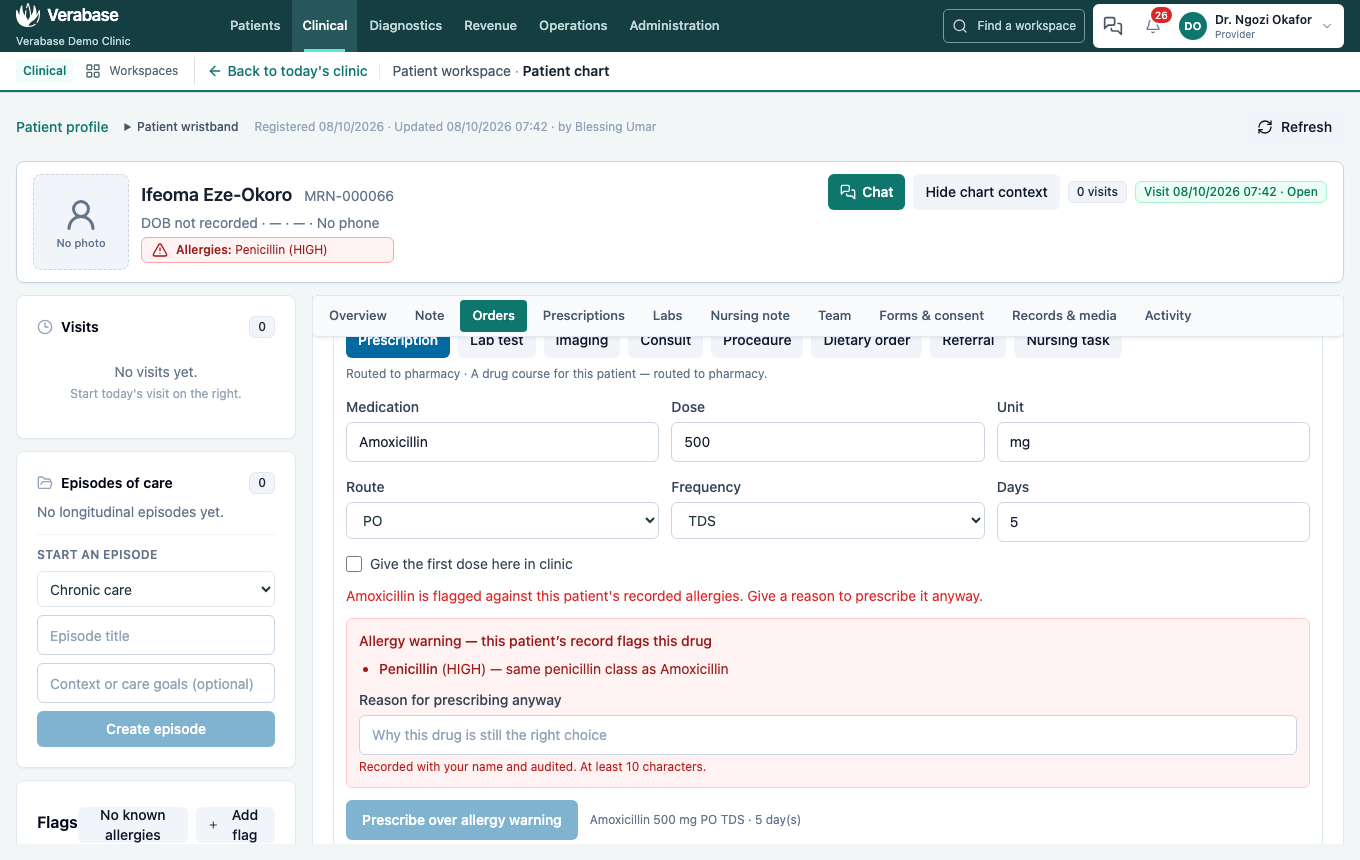Open the Team tab
The height and width of the screenshot is (860, 1360).
pyautogui.click(x=834, y=315)
